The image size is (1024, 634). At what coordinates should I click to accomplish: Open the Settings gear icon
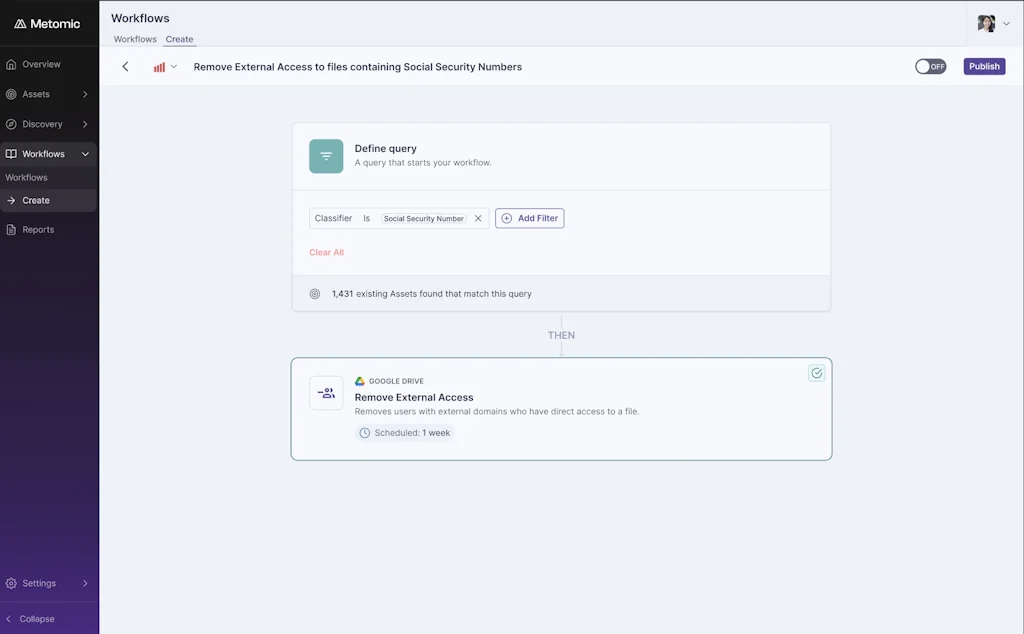point(13,583)
